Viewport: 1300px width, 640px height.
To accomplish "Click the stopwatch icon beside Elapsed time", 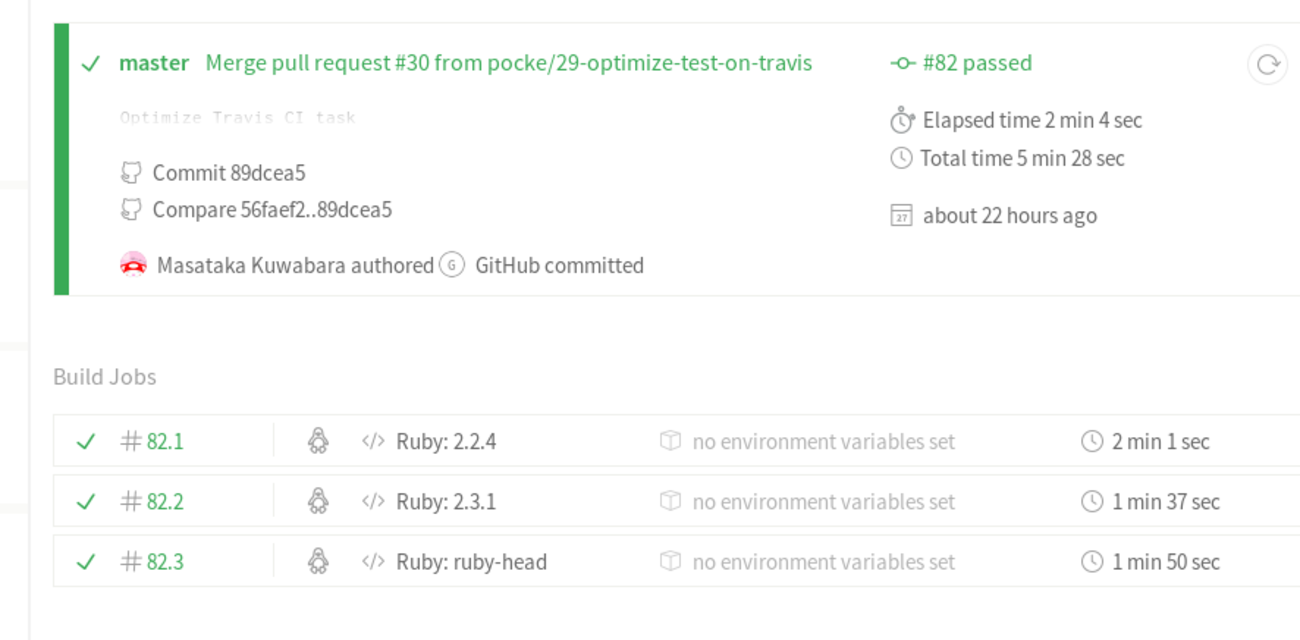I will [902, 121].
